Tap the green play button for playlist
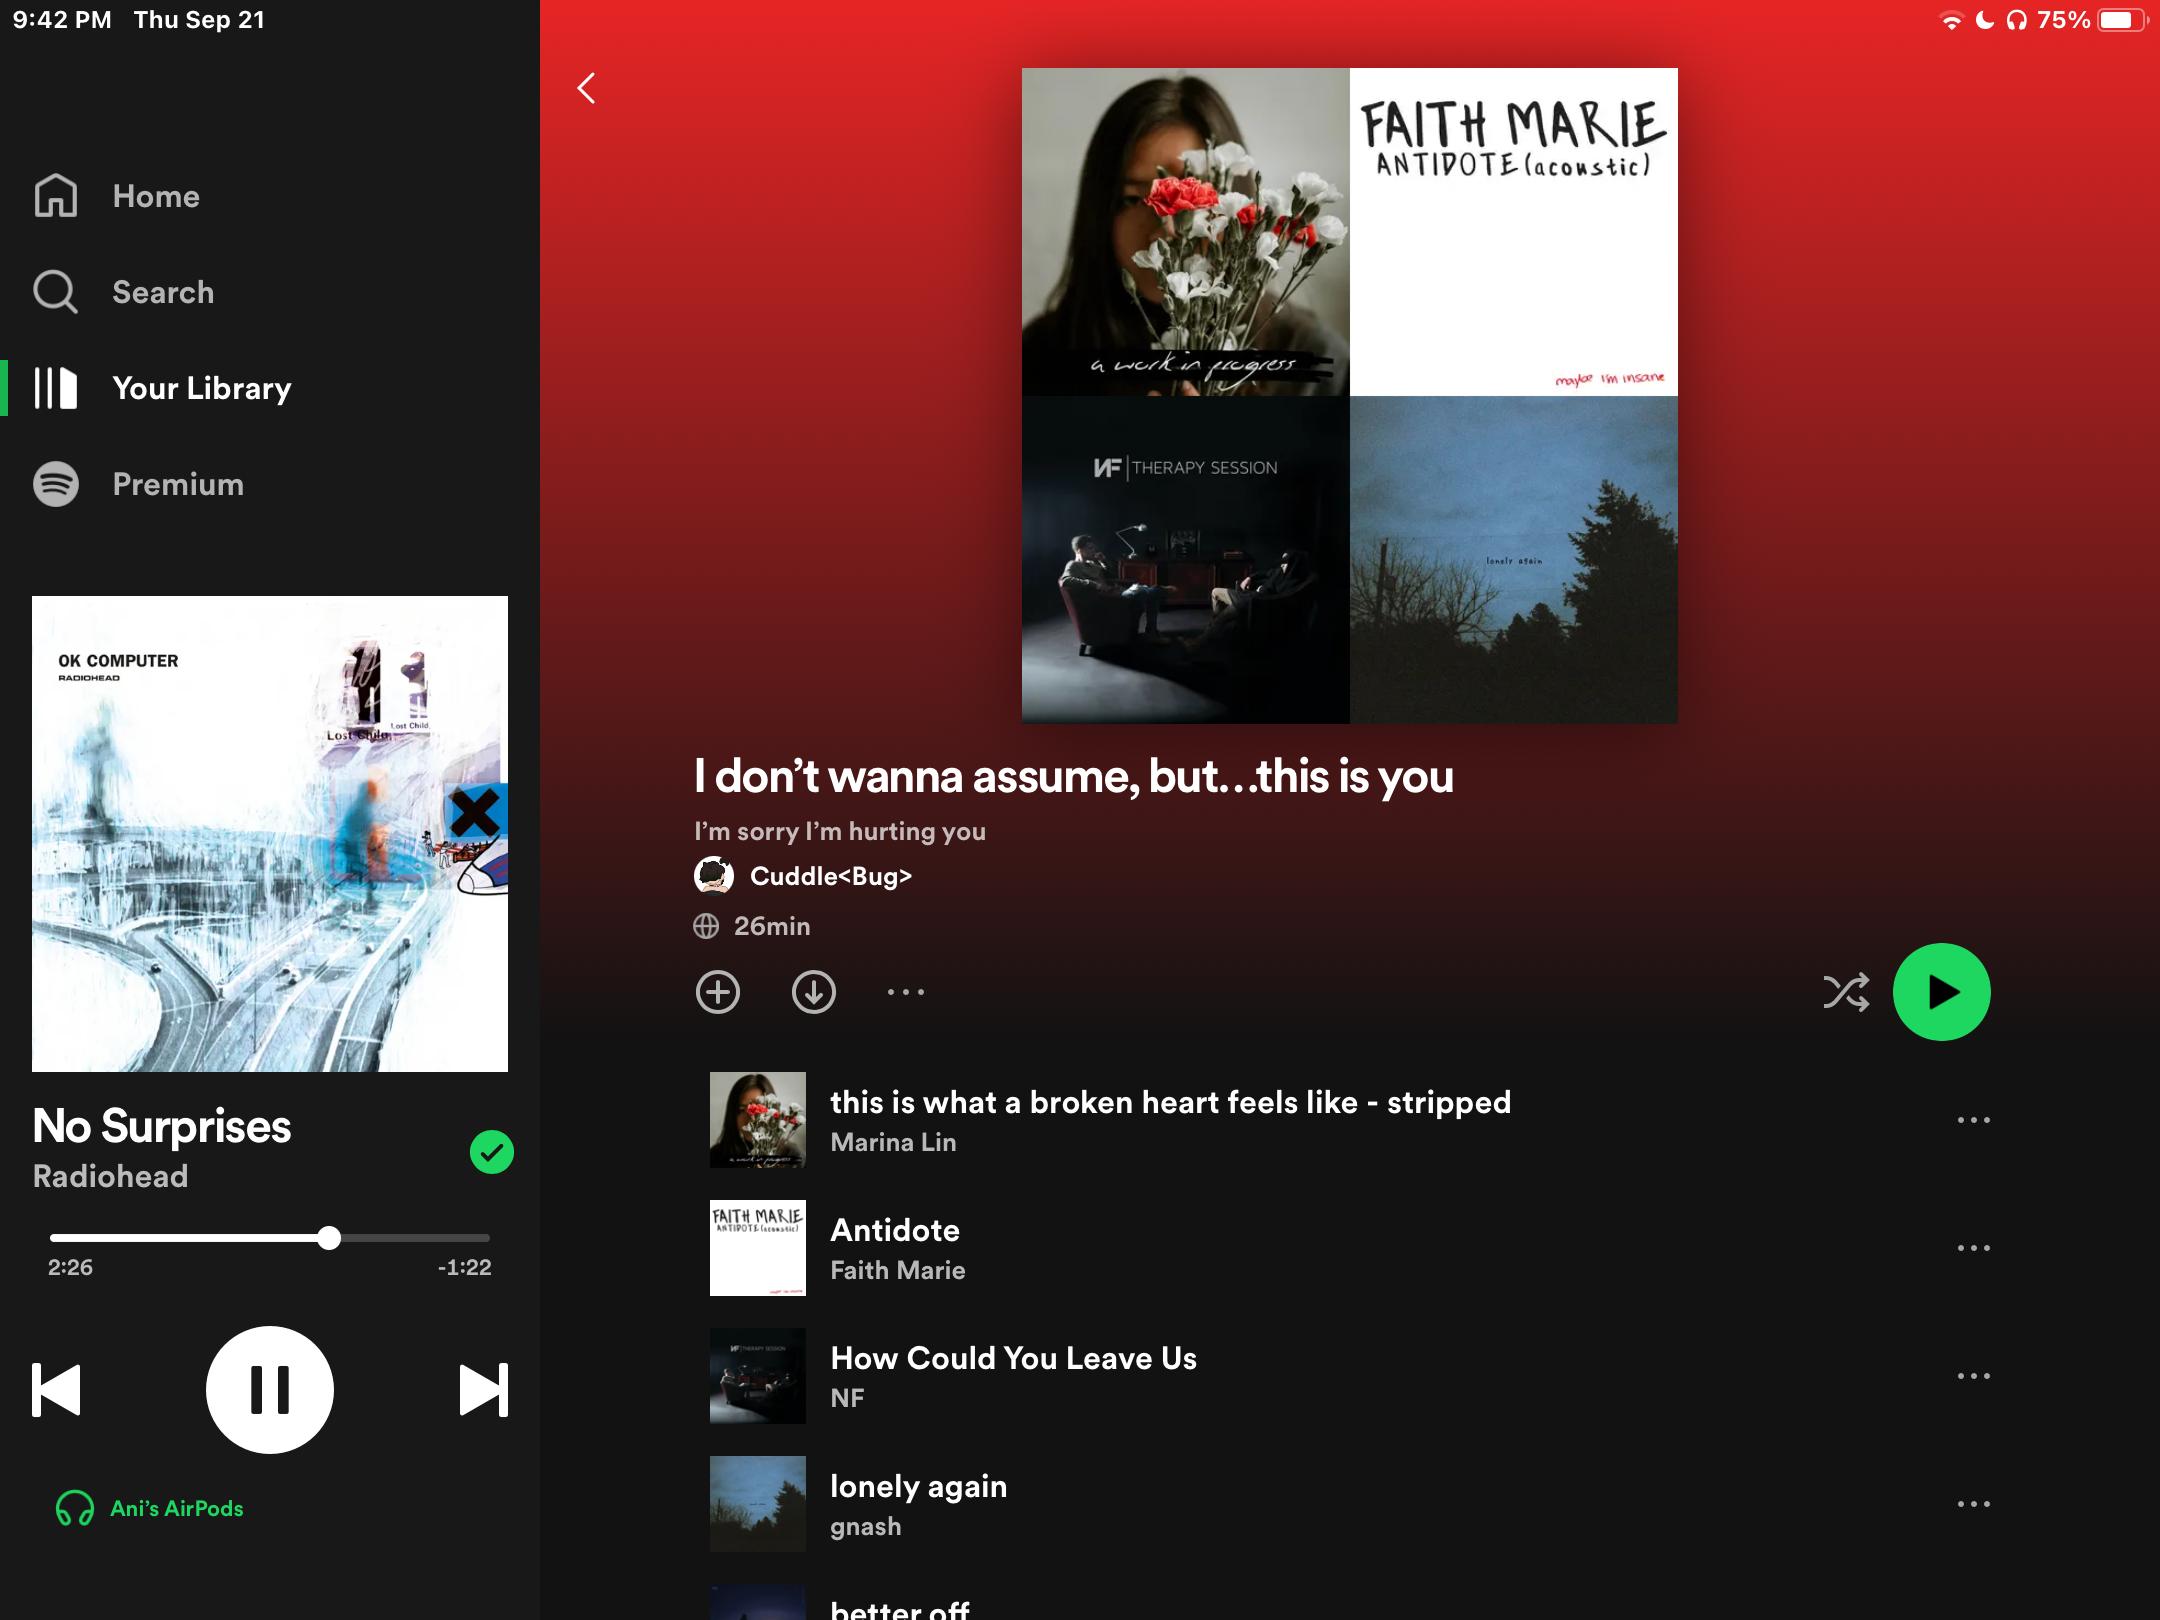This screenshot has width=2160, height=1620. 1941,992
